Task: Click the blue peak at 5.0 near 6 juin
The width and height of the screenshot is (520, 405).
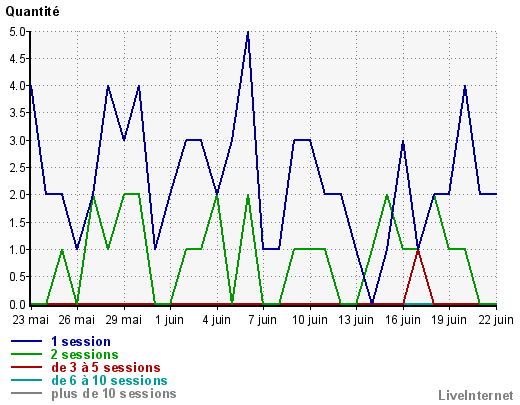Action: click(x=248, y=32)
